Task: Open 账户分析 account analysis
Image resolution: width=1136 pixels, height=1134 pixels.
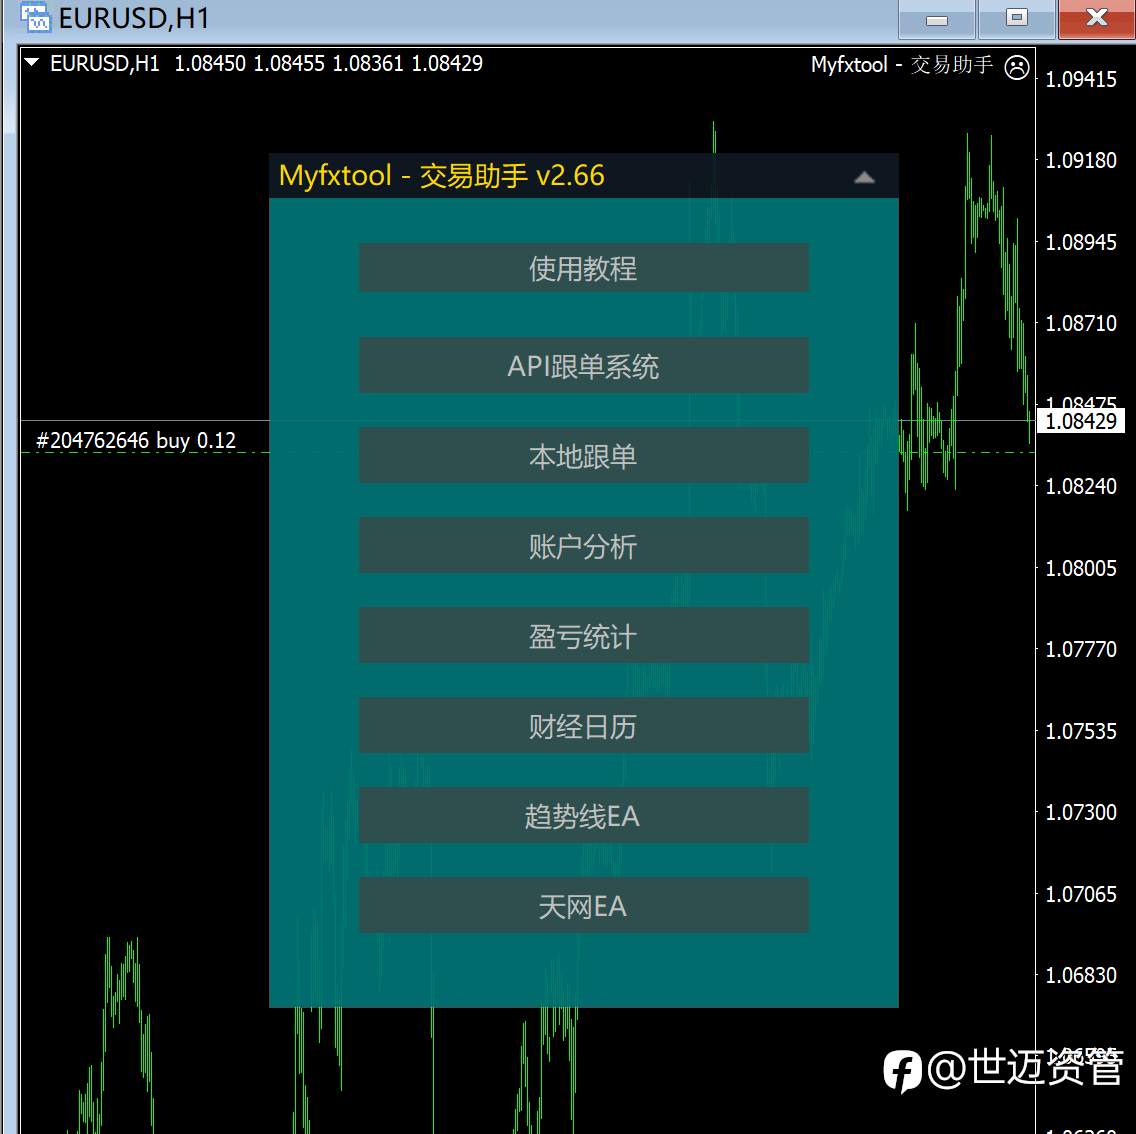Action: 583,546
